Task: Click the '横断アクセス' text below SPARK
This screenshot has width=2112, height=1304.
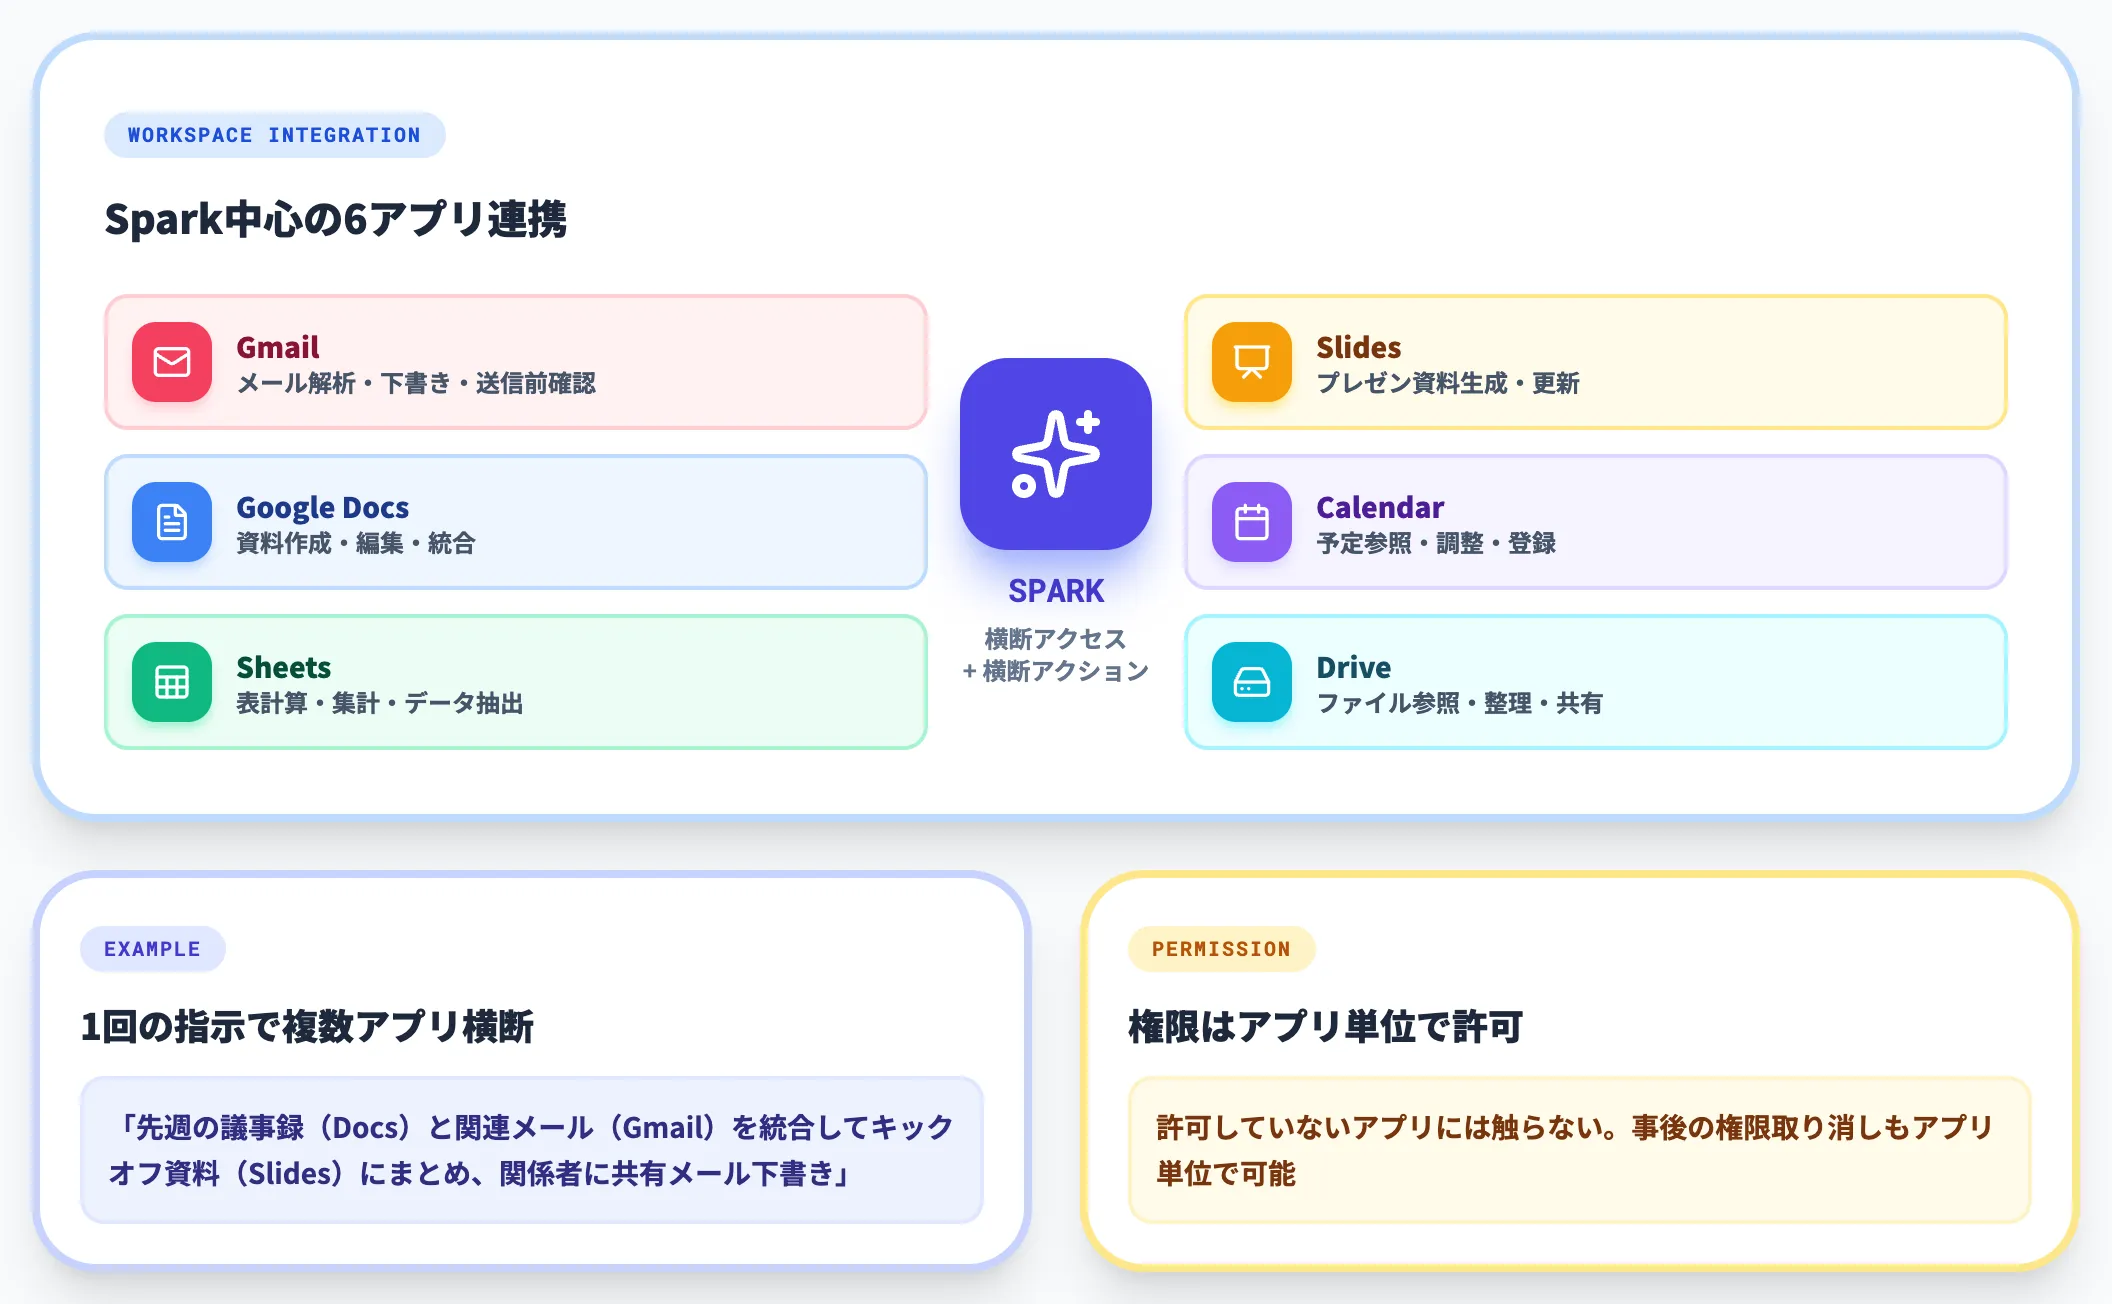Action: 1056,639
